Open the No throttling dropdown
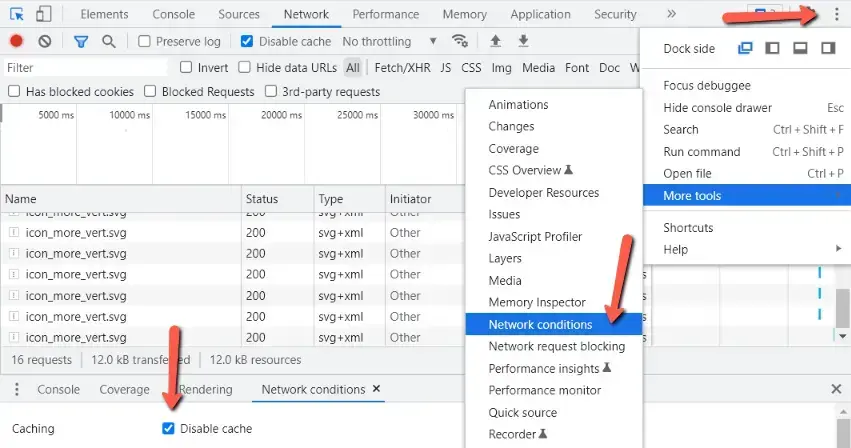This screenshot has height=448, width=851. [389, 42]
